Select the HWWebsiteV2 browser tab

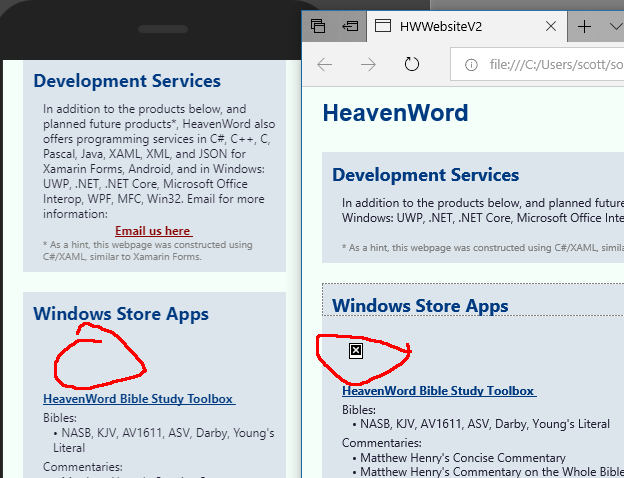tap(467, 26)
